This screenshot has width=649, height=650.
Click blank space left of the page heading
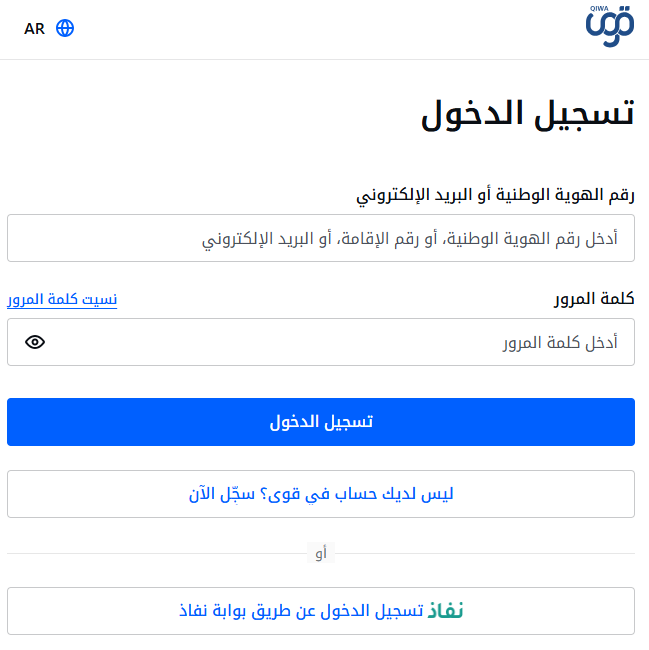pyautogui.click(x=207, y=114)
